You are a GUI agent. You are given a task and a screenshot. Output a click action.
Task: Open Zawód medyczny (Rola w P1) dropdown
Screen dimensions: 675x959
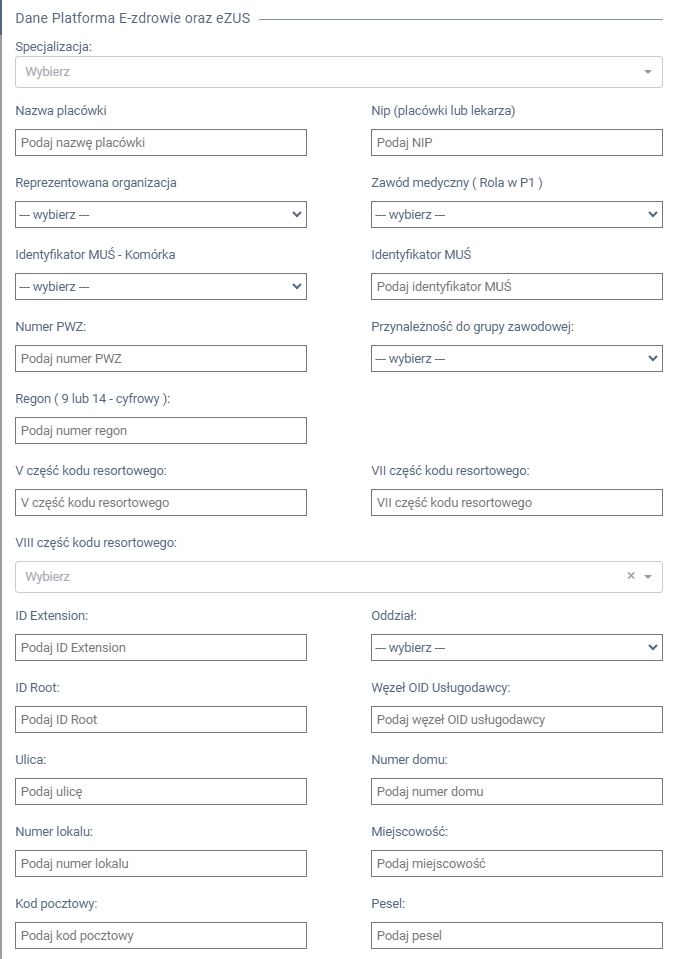point(516,215)
